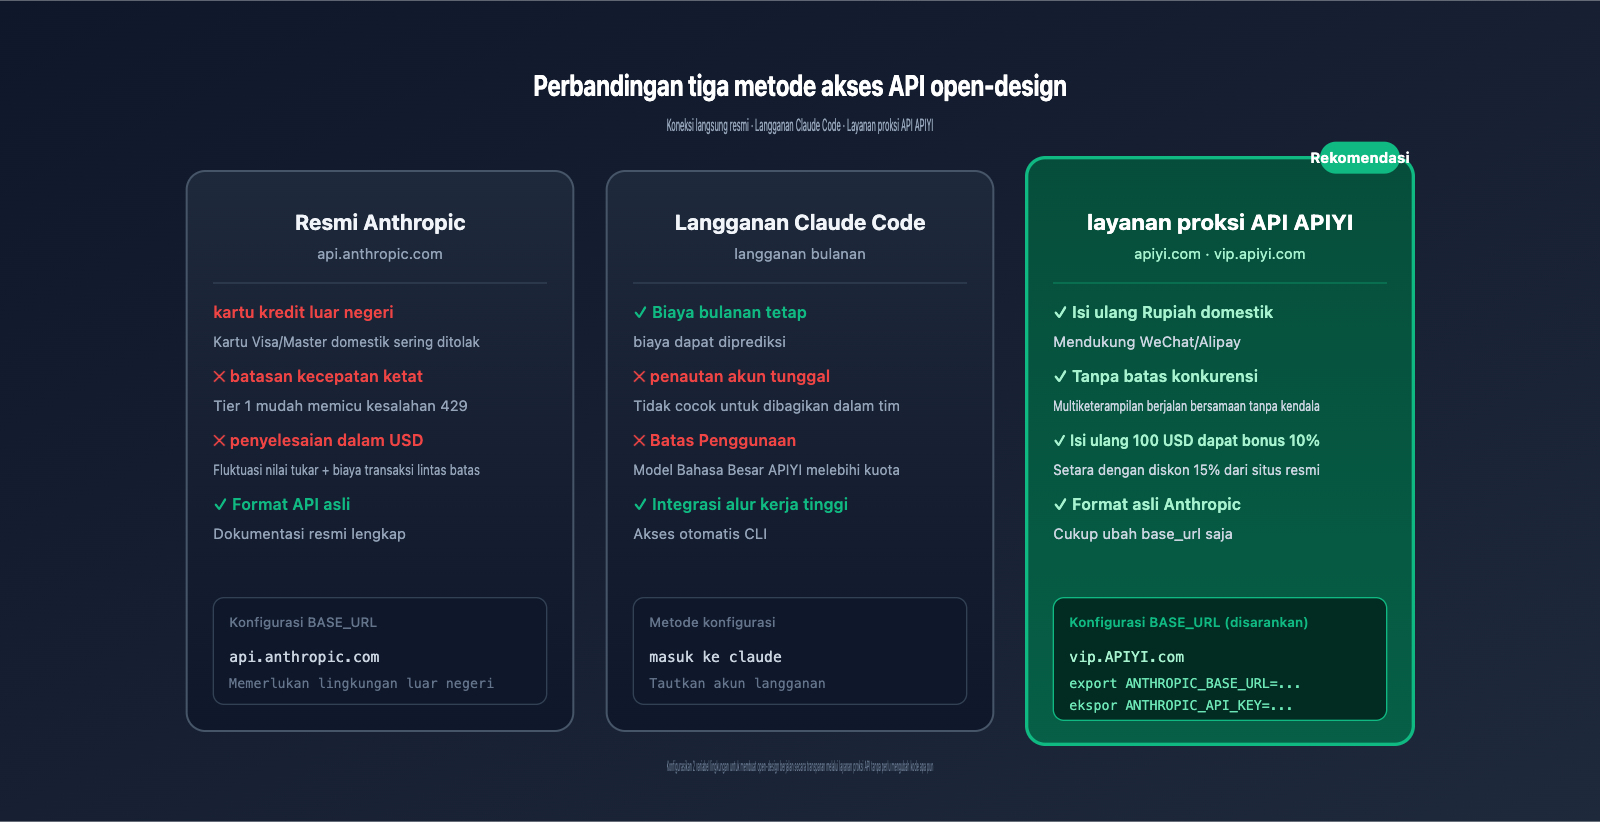The width and height of the screenshot is (1600, 822).
Task: Click the X icon beside batasan kecepatan ketat
Action: [219, 377]
